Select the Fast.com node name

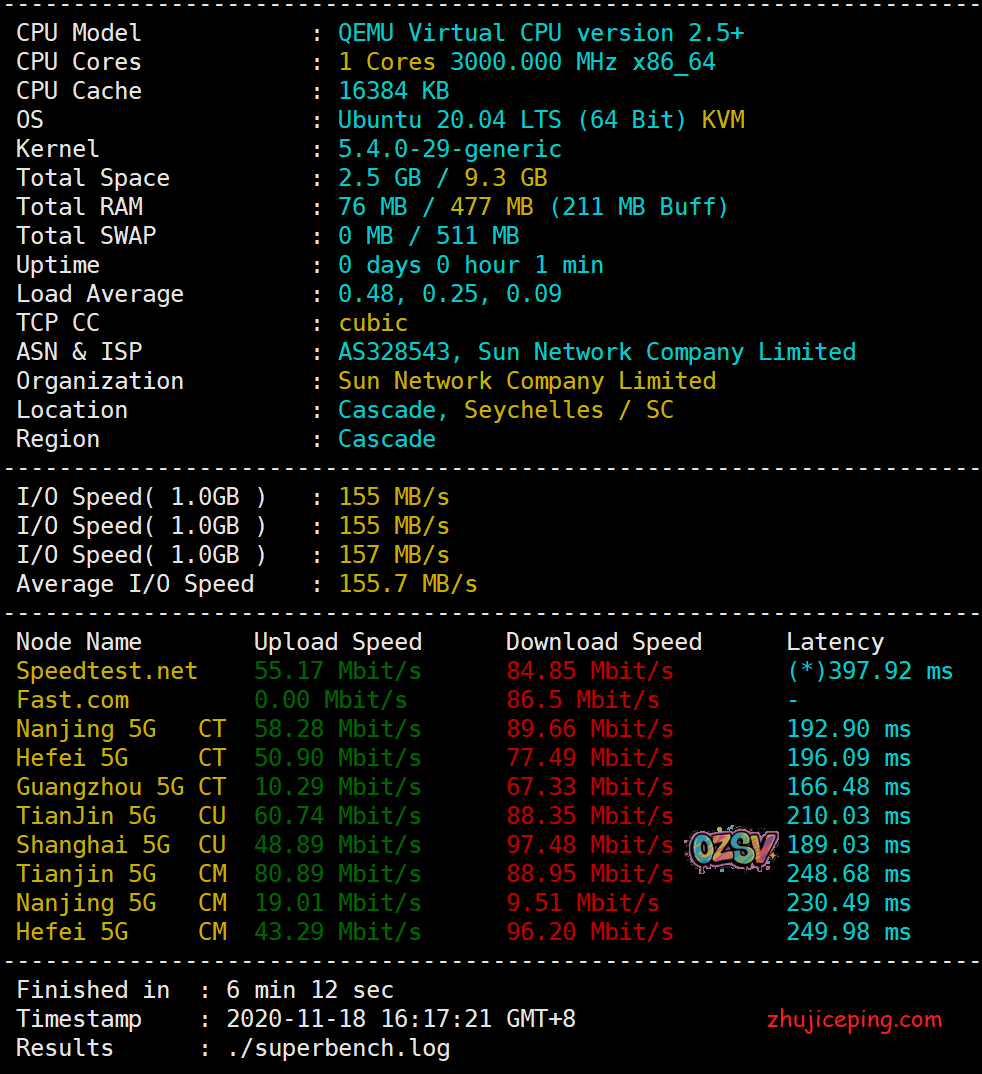(72, 700)
